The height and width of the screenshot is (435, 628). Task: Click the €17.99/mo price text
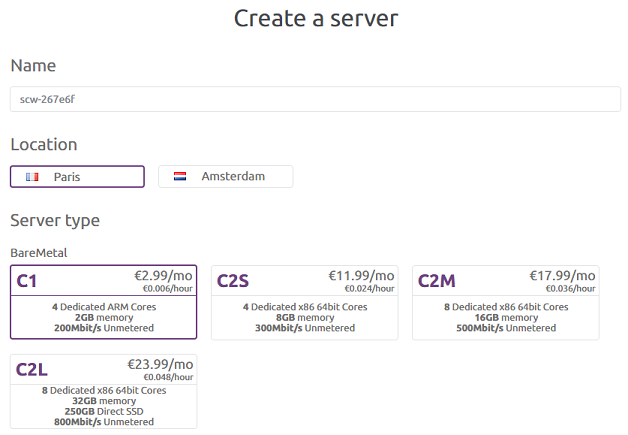pyautogui.click(x=562, y=276)
